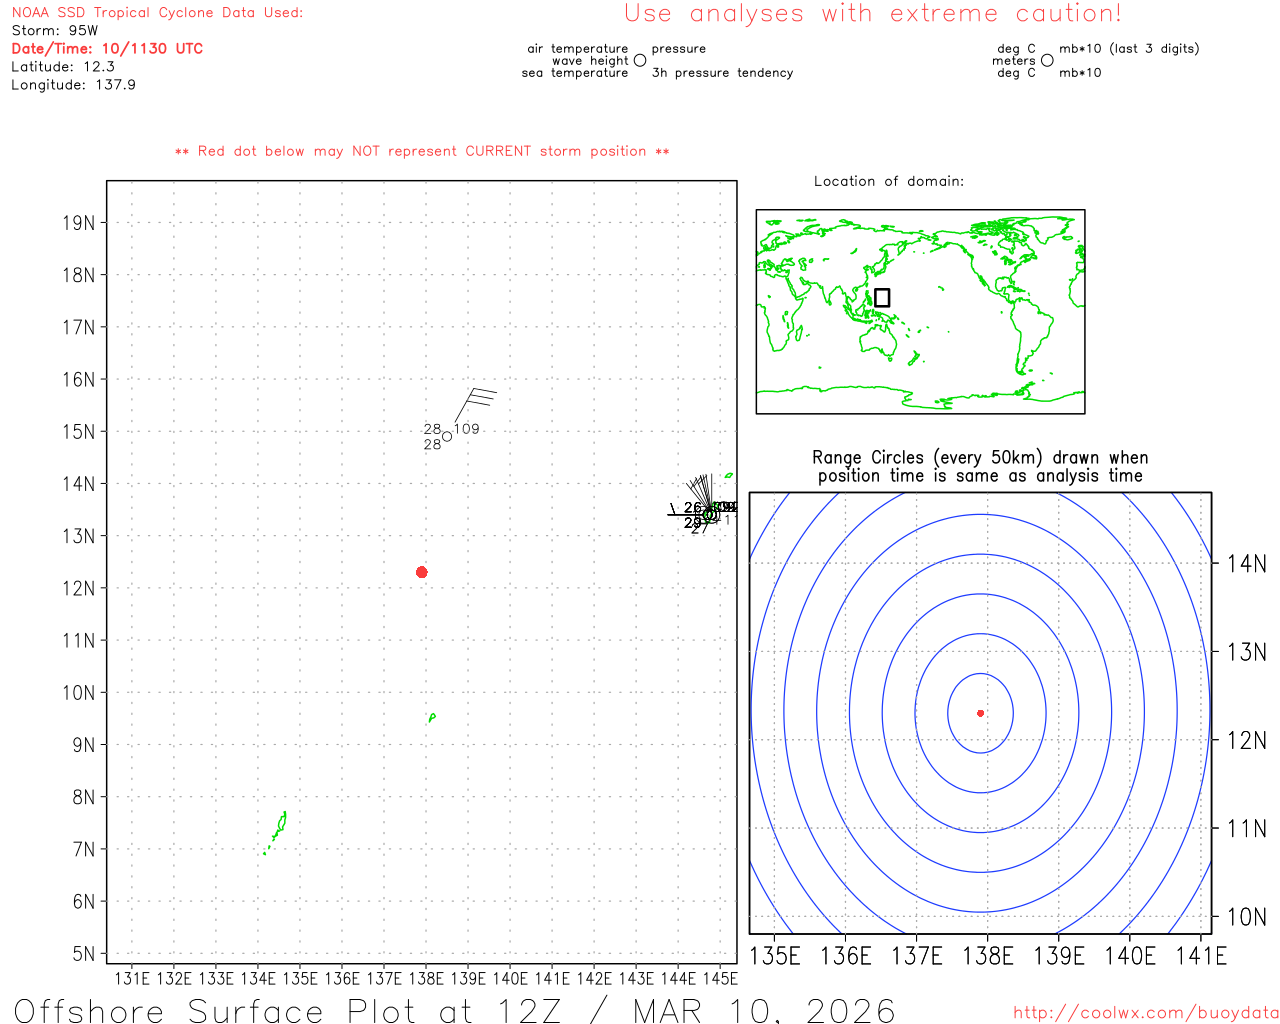The height and width of the screenshot is (1024, 1280).
Task: Click the black domain box on world map
Action: click(882, 297)
